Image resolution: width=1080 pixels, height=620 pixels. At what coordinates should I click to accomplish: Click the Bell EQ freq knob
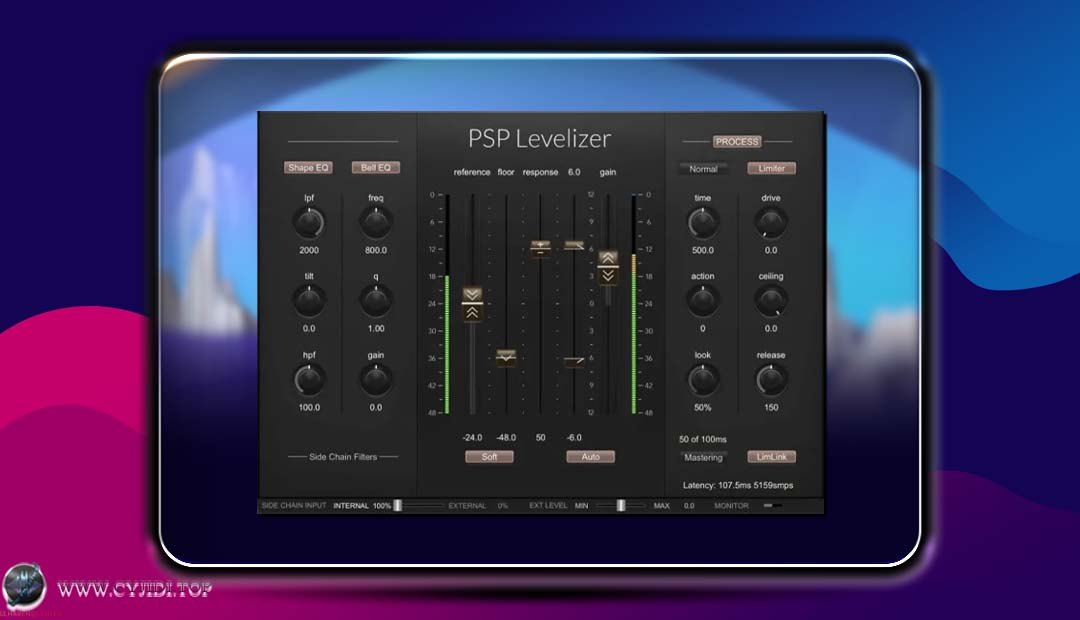pyautogui.click(x=375, y=223)
